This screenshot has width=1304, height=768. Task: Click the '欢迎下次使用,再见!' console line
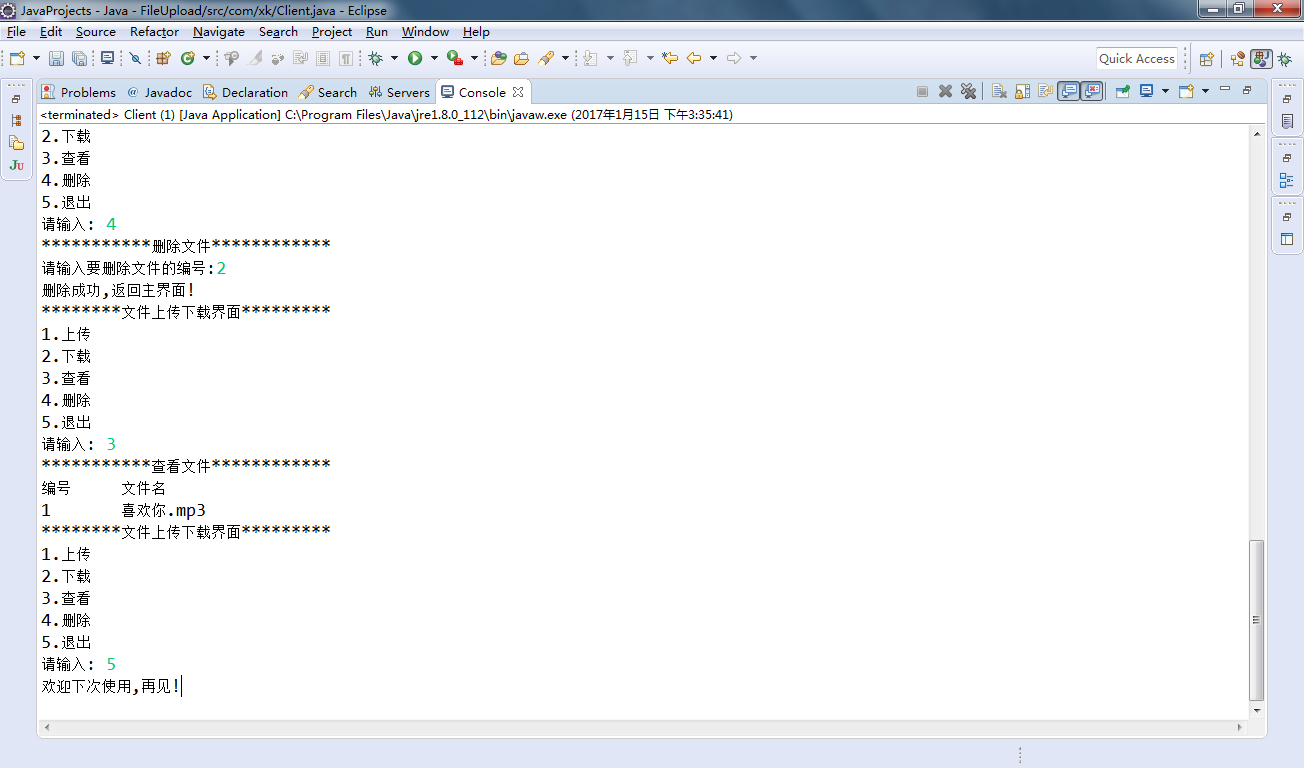pos(111,686)
